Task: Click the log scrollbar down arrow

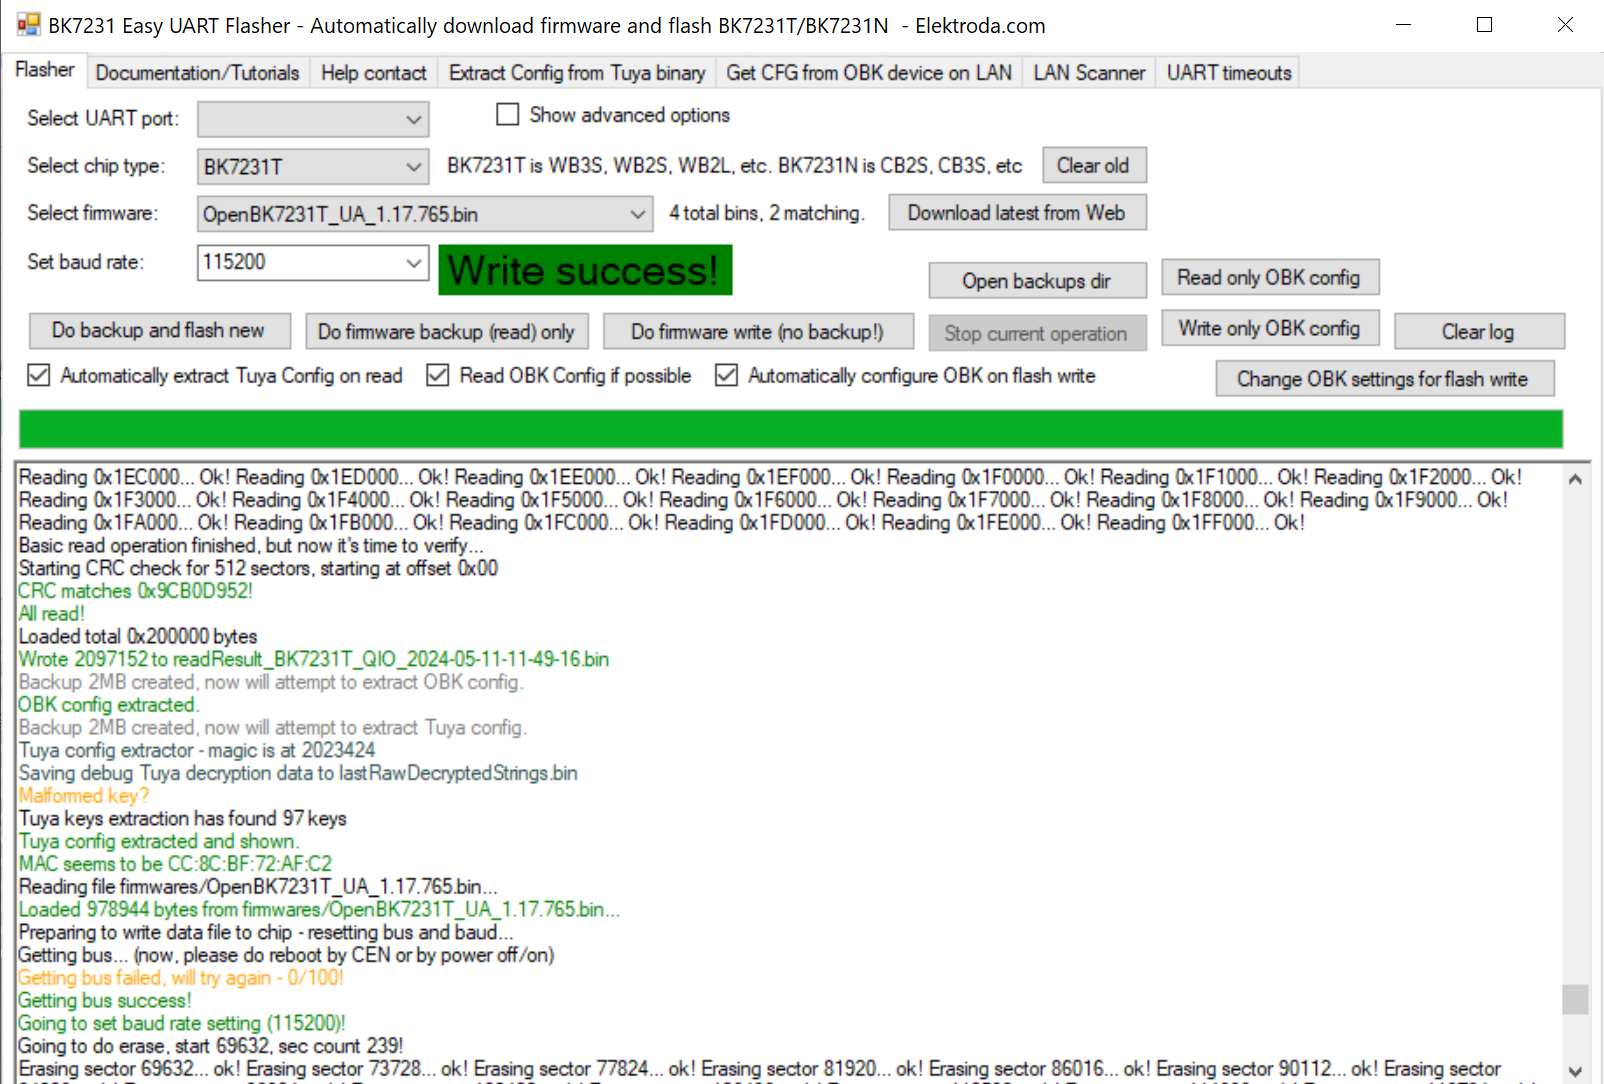Action: point(1575,1070)
